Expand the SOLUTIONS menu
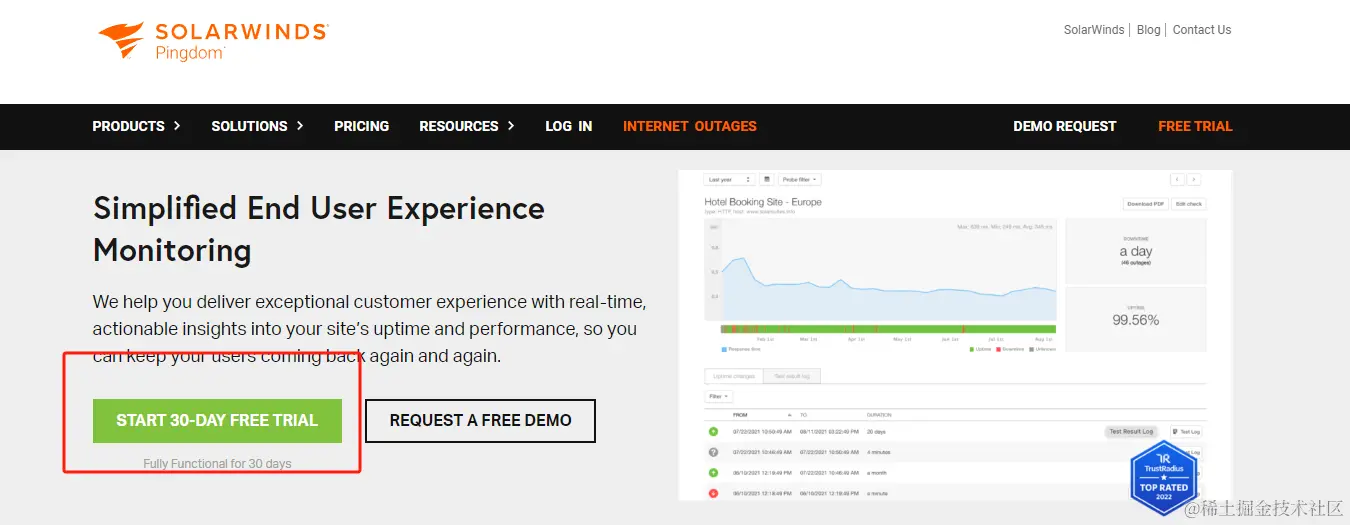This screenshot has width=1350, height=525. point(258,126)
